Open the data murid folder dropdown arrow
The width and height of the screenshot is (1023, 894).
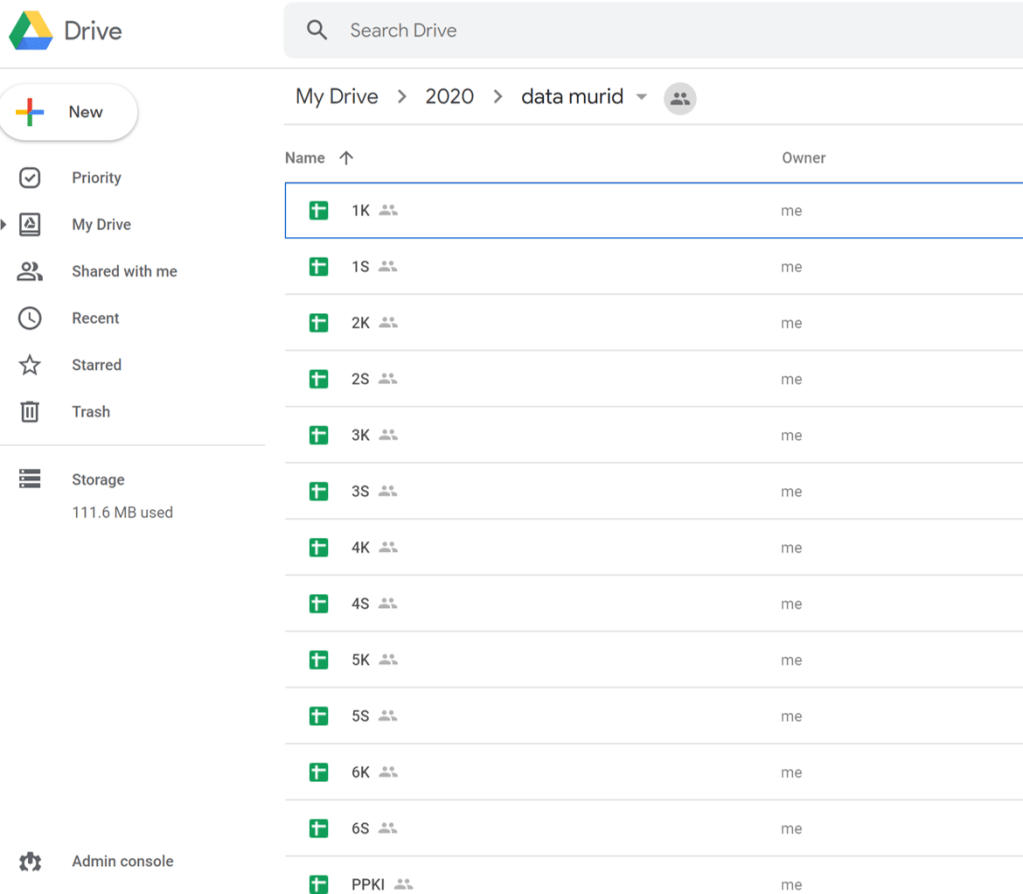click(642, 97)
